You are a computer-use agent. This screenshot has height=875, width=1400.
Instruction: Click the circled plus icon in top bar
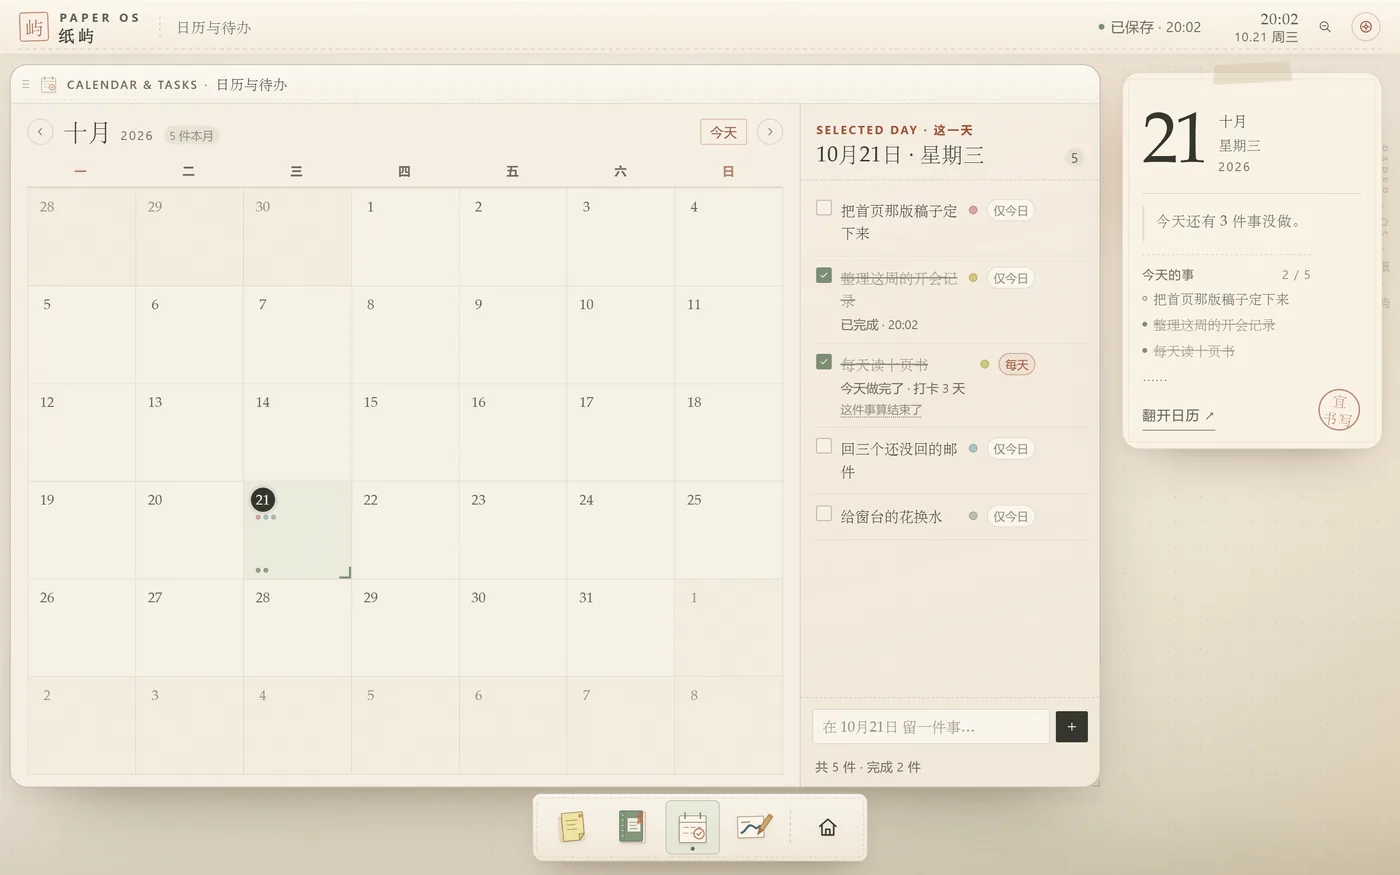1366,27
